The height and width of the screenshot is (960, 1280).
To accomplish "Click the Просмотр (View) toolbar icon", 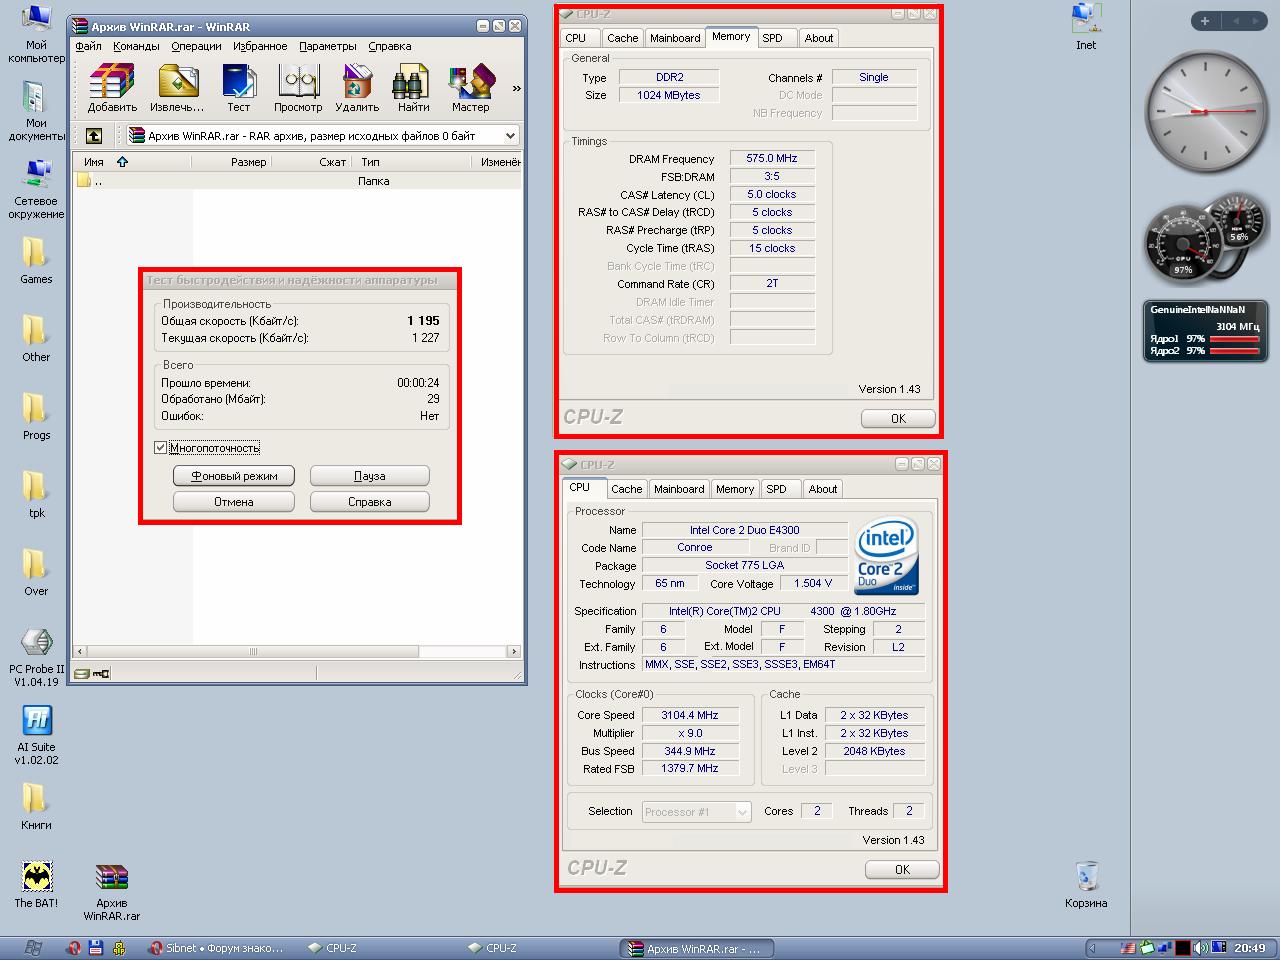I will point(298,88).
